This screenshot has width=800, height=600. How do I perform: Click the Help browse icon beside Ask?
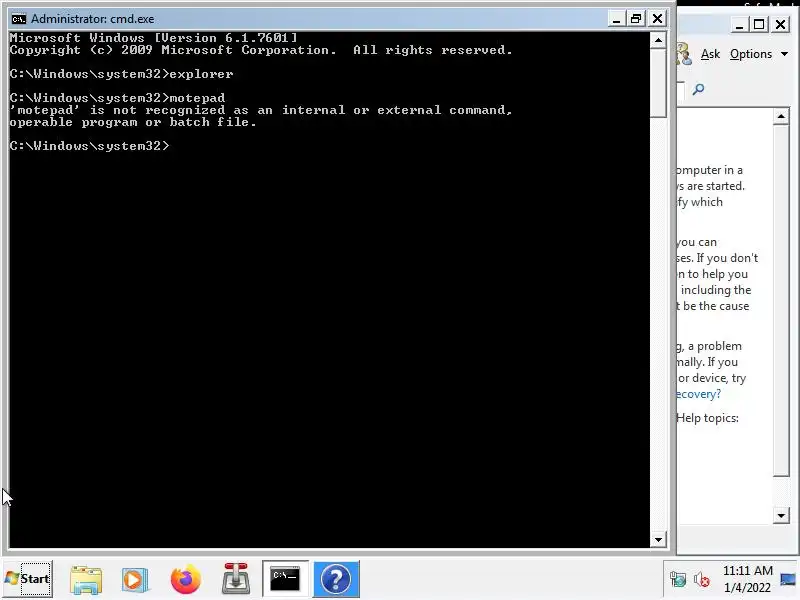coord(684,54)
